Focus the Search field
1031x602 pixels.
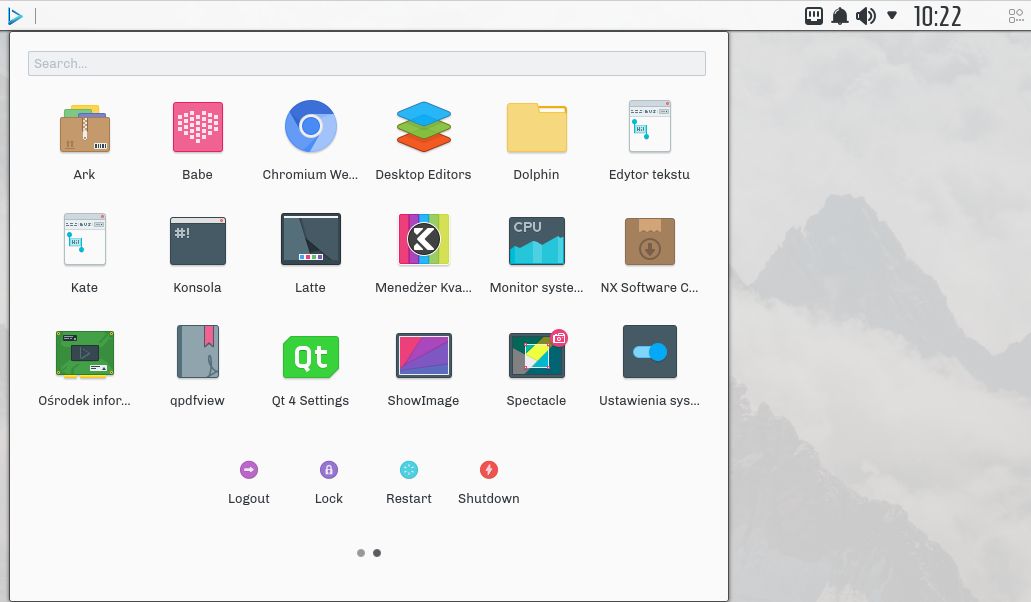[x=367, y=64]
